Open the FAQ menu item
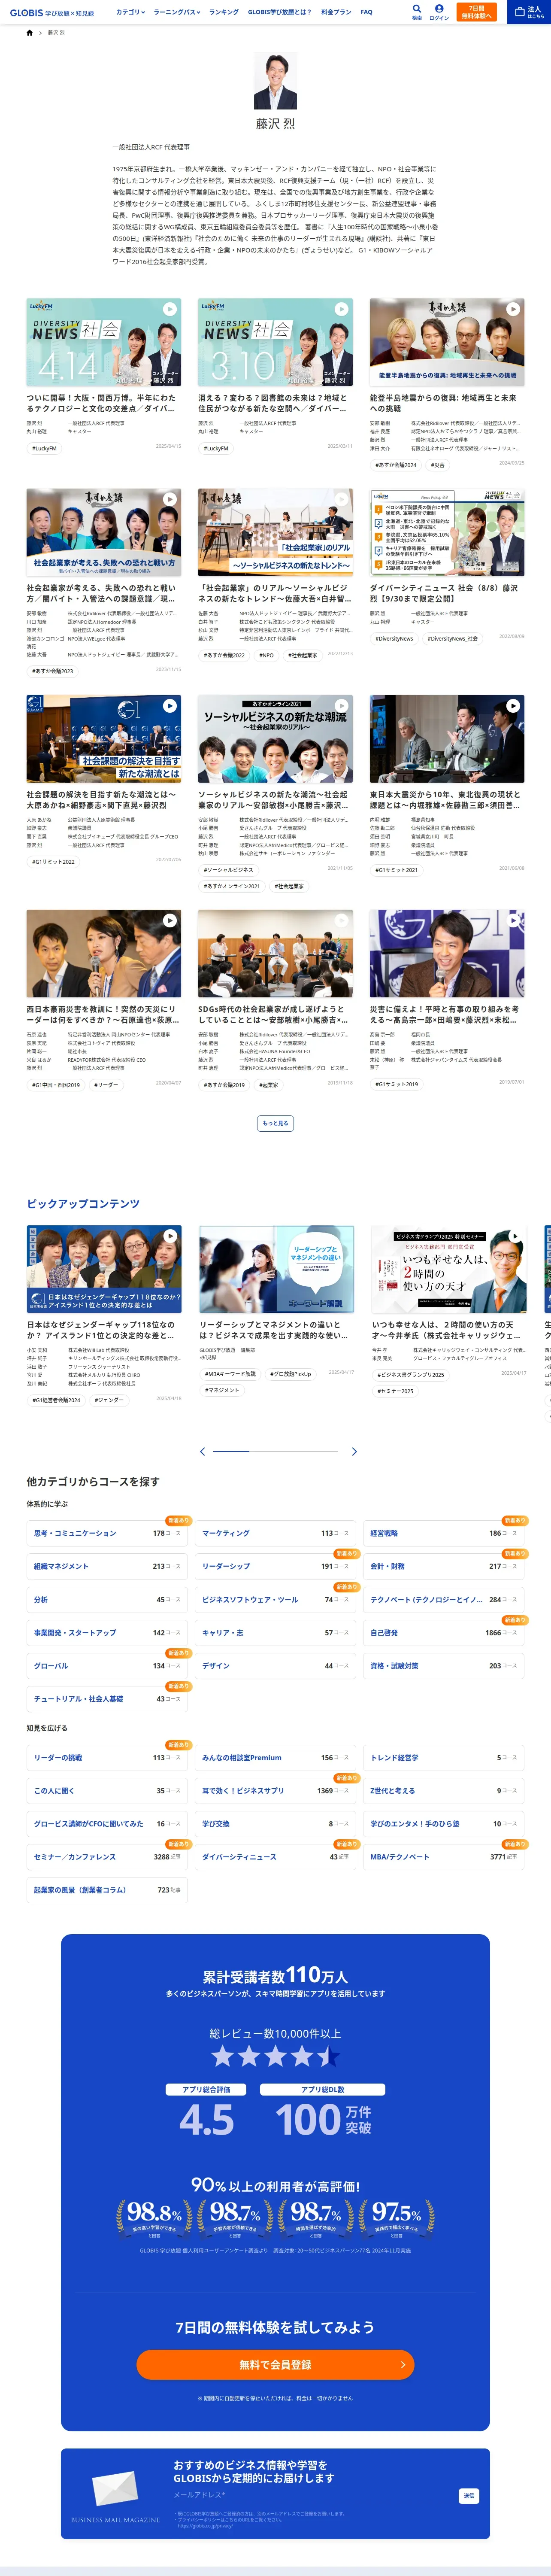 click(366, 12)
